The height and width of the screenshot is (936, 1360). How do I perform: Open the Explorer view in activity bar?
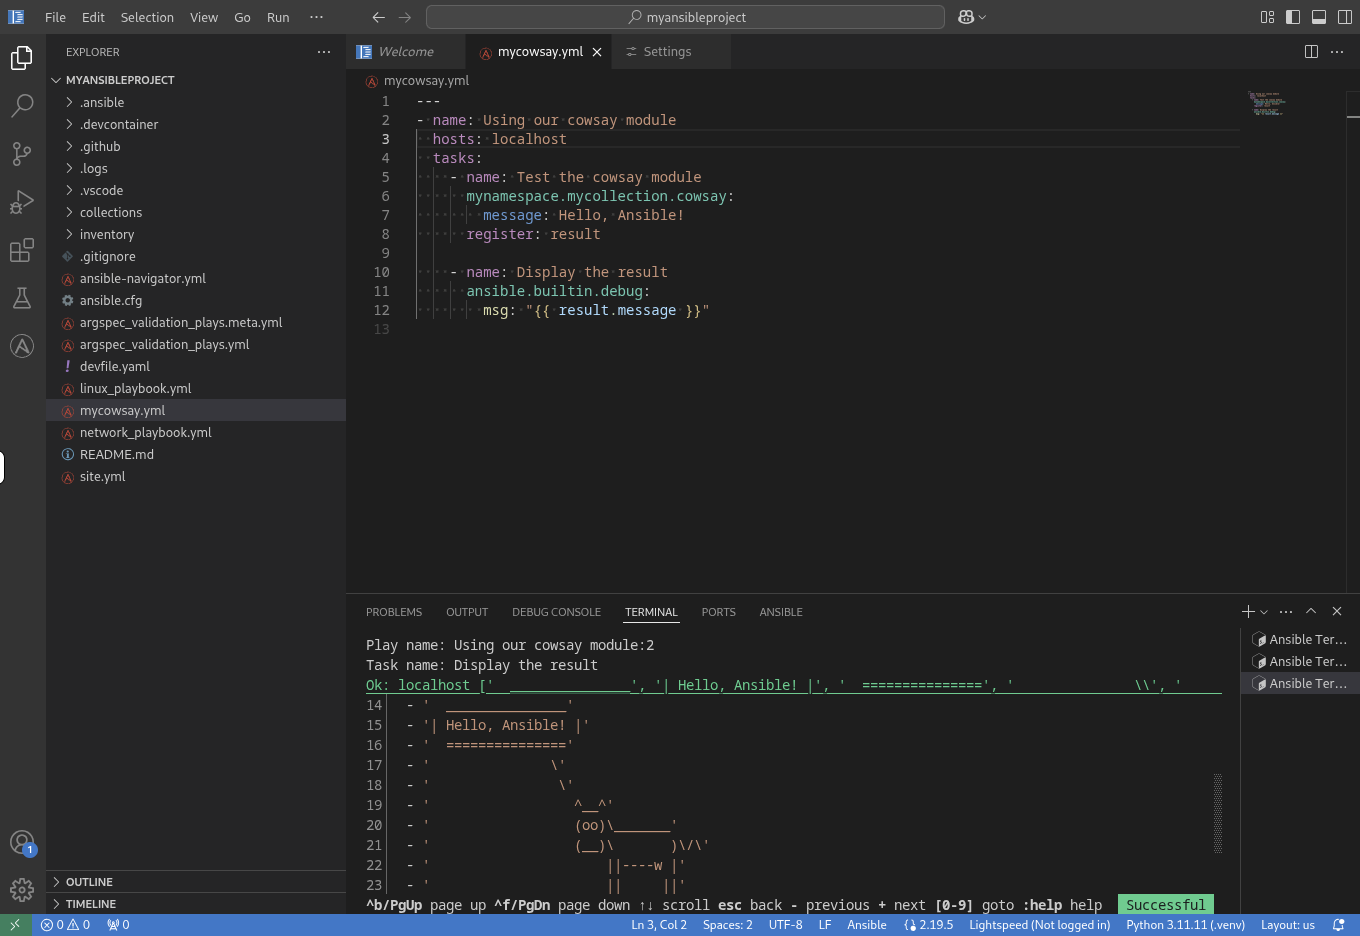pos(22,58)
